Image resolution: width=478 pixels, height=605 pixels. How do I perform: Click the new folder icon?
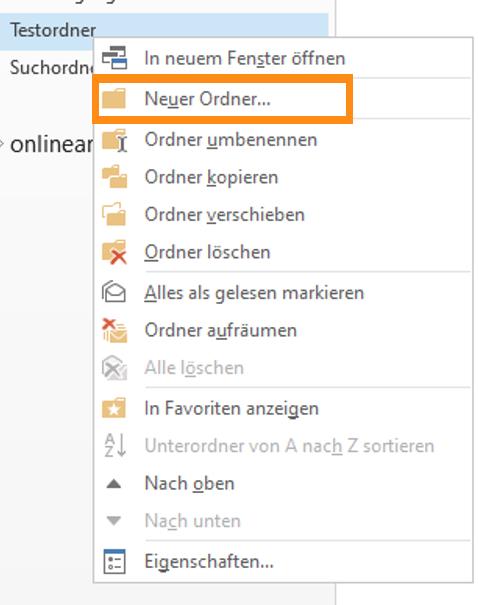pyautogui.click(x=114, y=99)
